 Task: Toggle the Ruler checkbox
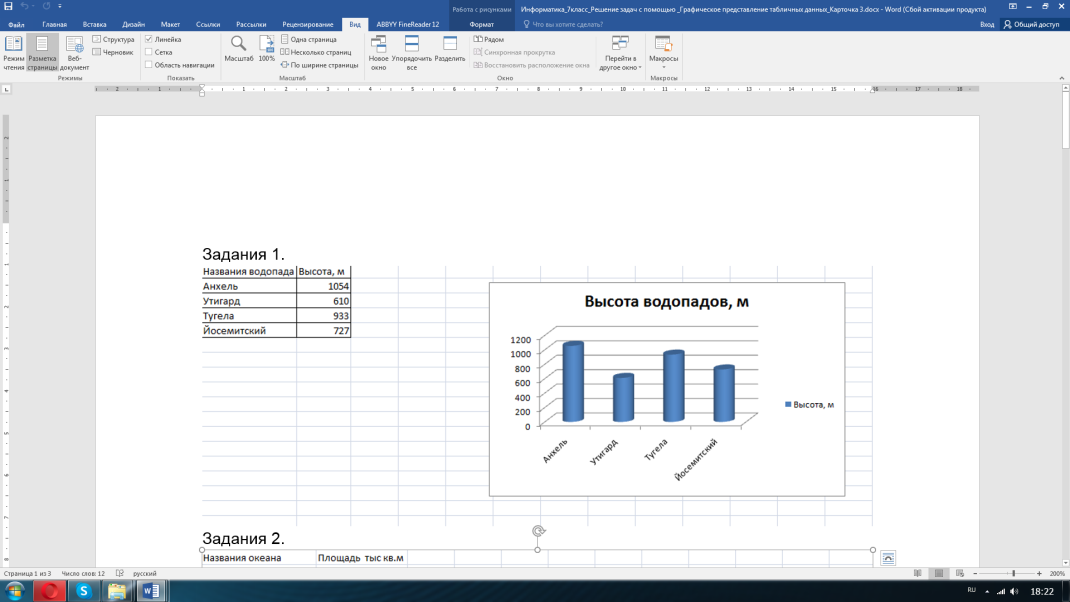162,40
